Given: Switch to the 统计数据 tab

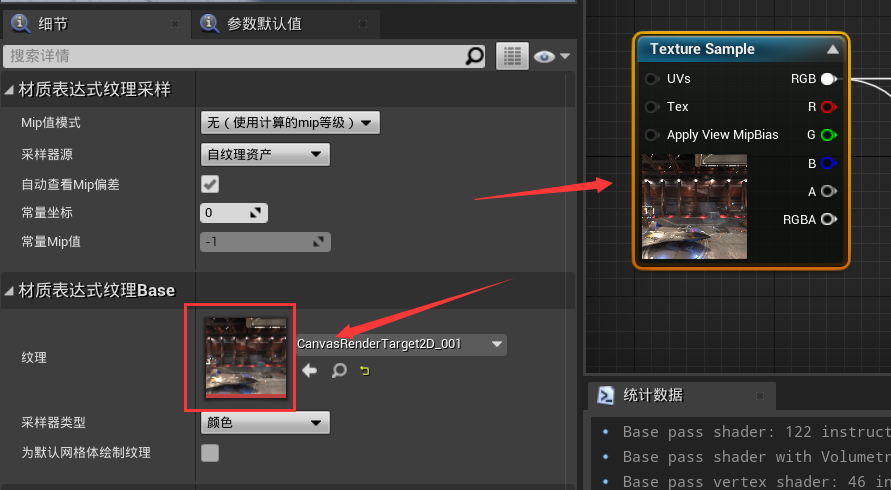Looking at the screenshot, I should click(680, 395).
